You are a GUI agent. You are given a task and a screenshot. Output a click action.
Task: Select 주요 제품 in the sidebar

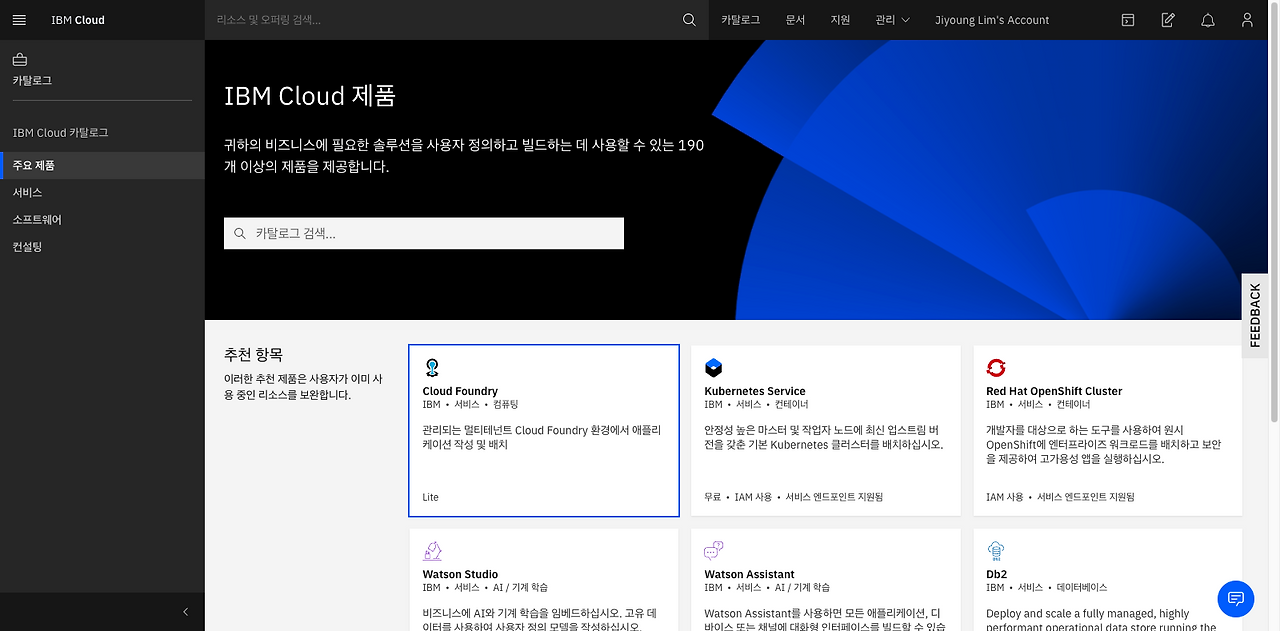(x=102, y=165)
